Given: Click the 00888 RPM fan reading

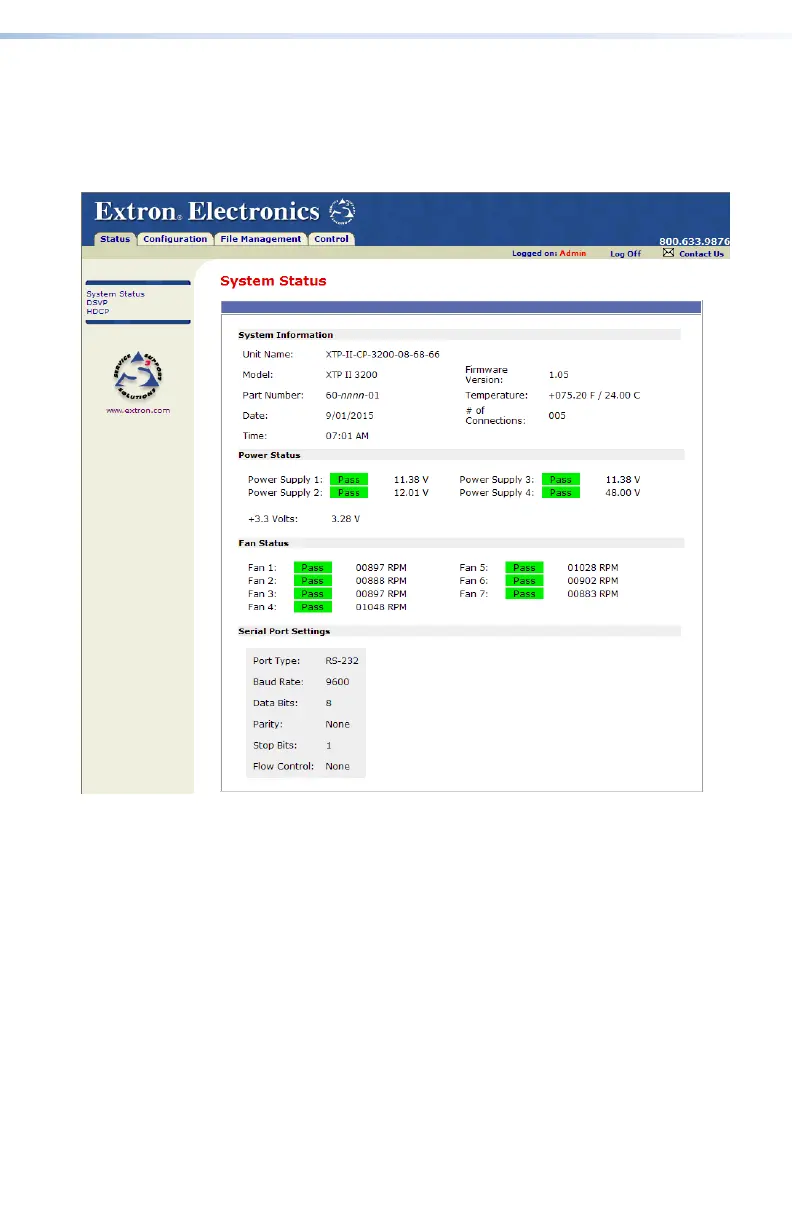Looking at the screenshot, I should [x=381, y=581].
